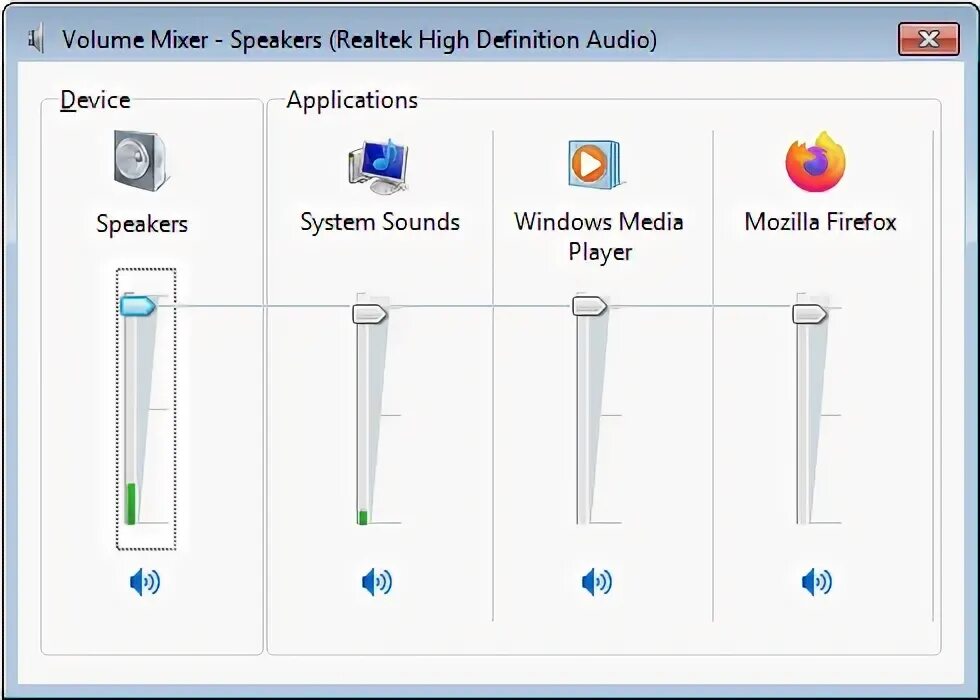The width and height of the screenshot is (980, 700).
Task: Click the System Sounds icon
Action: click(x=379, y=166)
